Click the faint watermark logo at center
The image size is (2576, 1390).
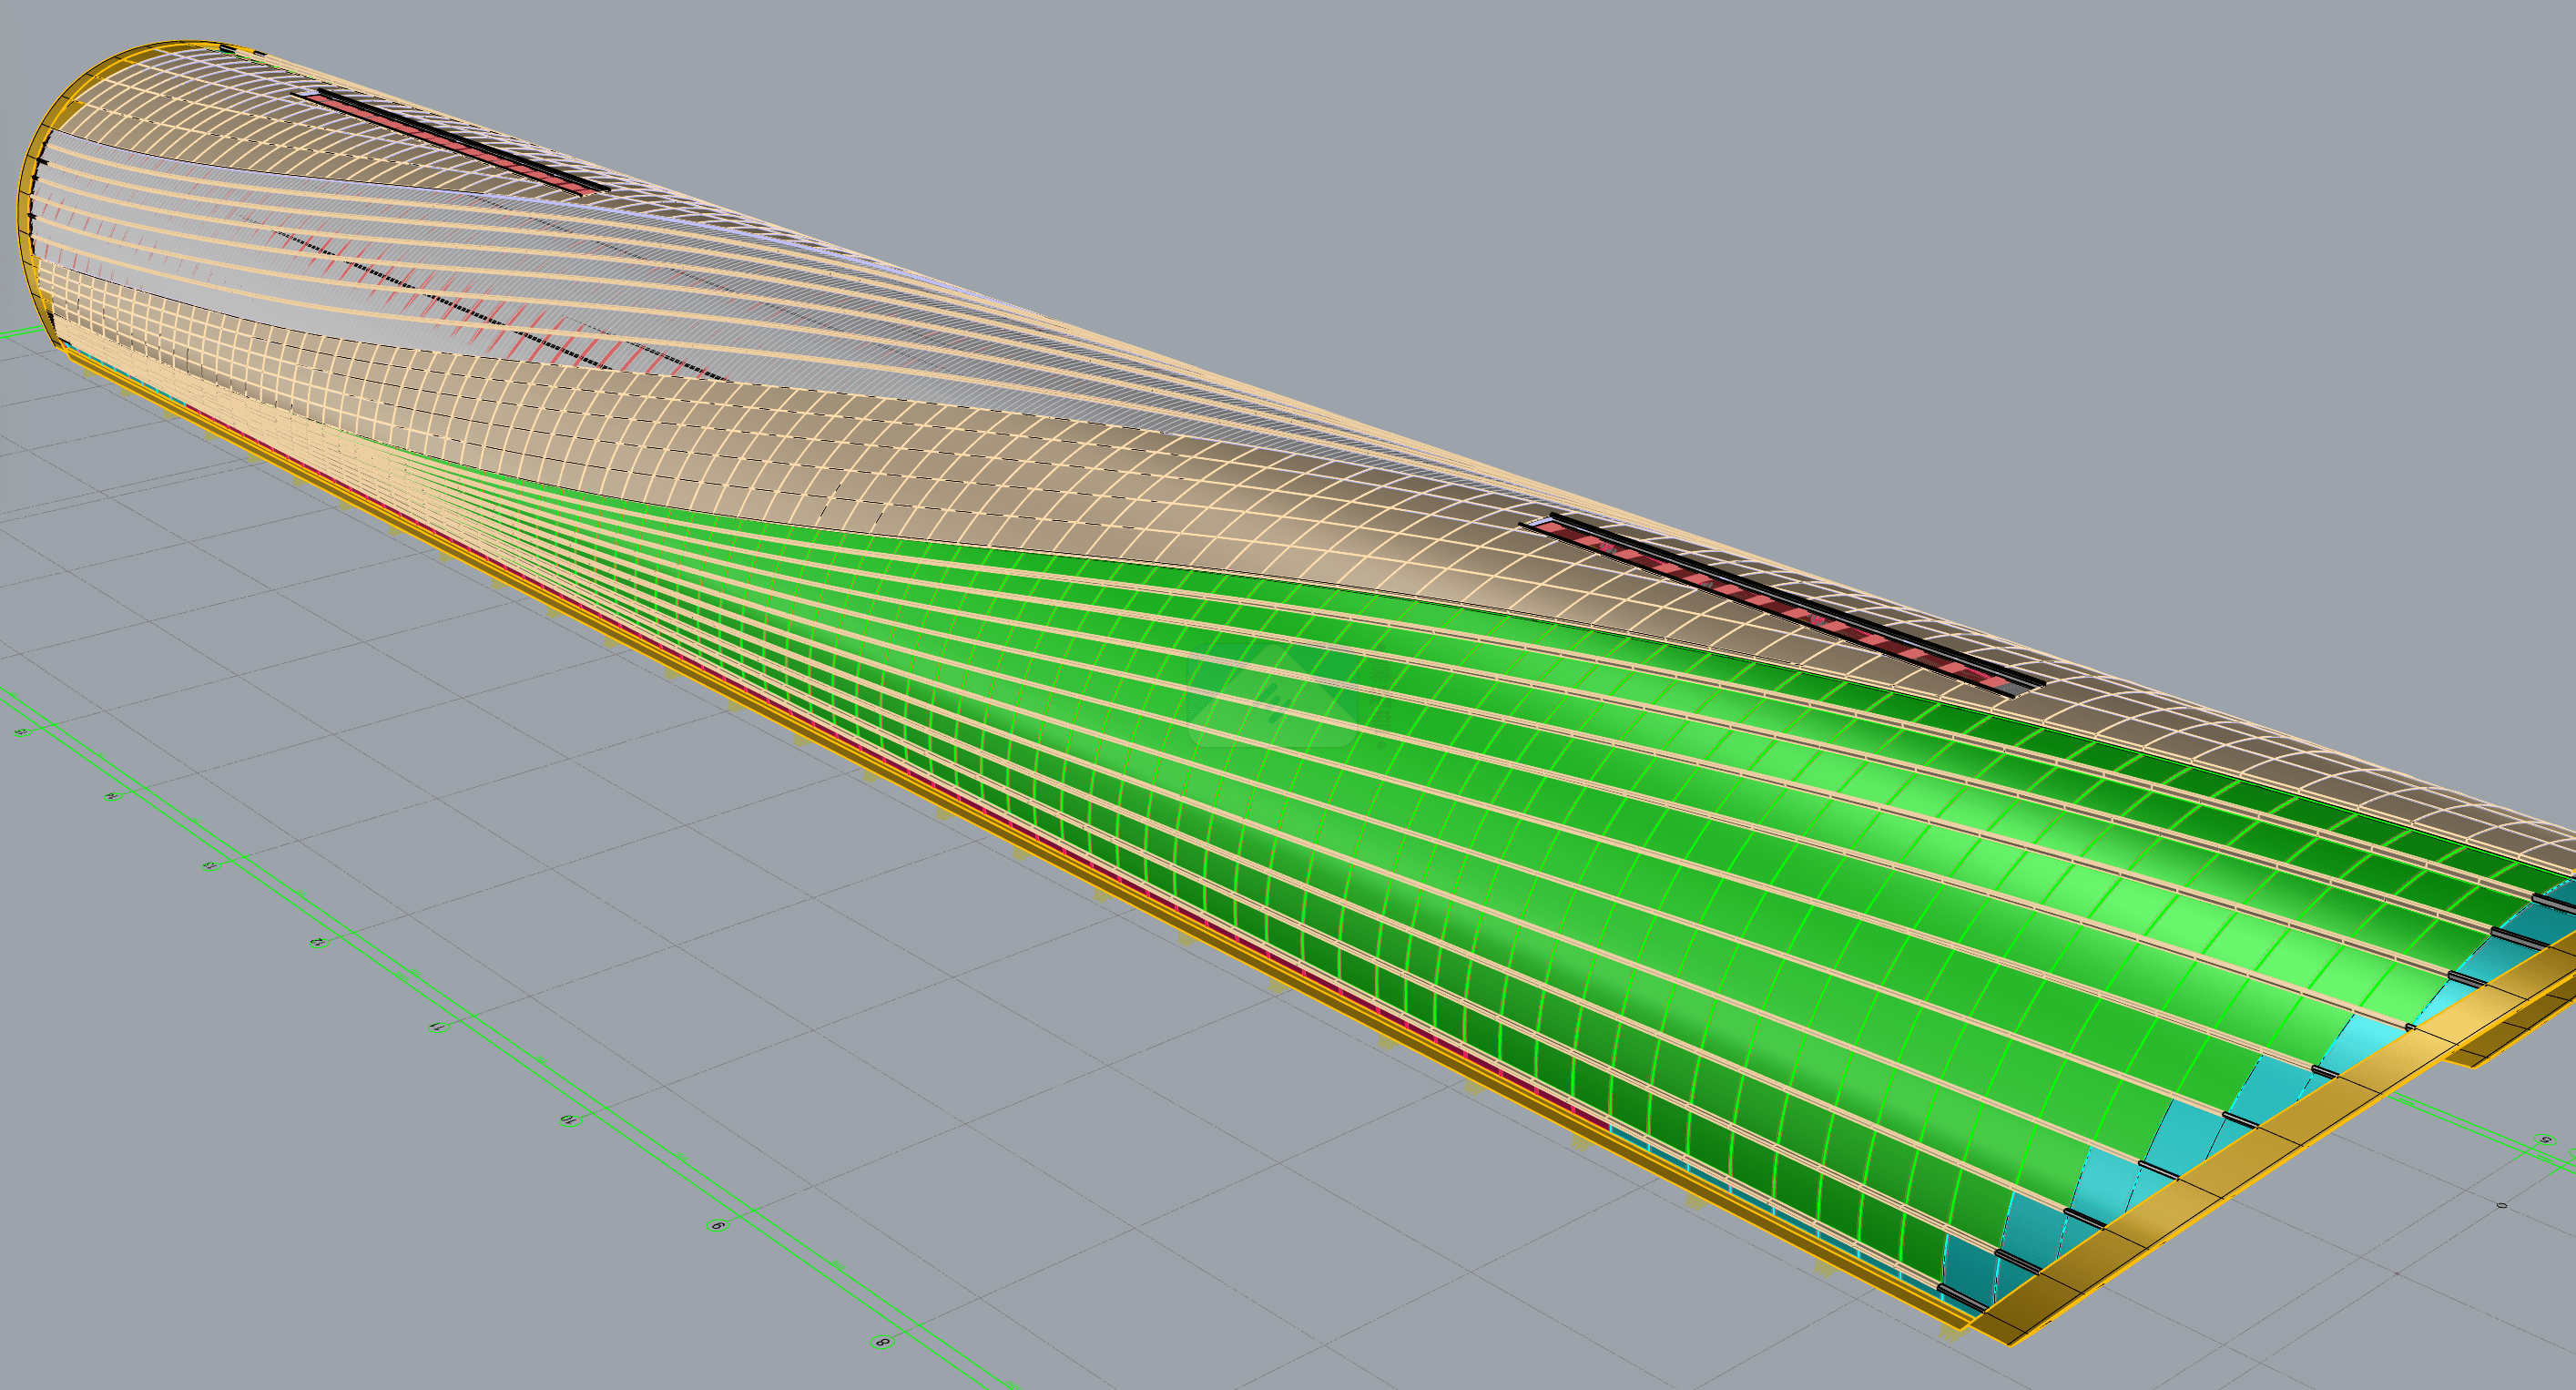(1275, 695)
